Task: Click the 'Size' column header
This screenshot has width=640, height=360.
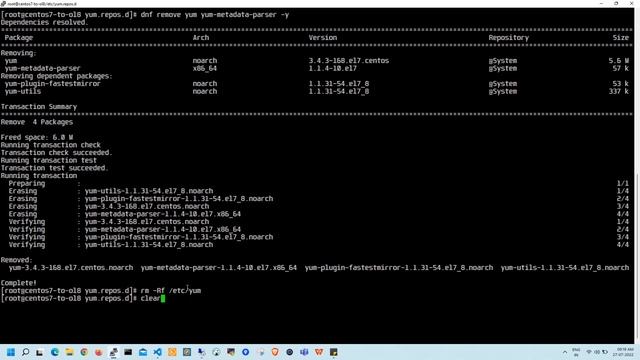Action: [x=621, y=38]
